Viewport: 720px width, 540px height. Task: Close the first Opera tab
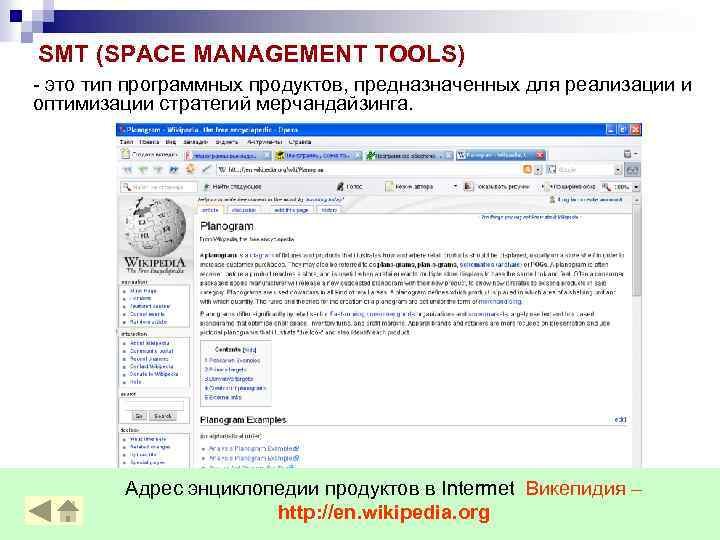266,156
